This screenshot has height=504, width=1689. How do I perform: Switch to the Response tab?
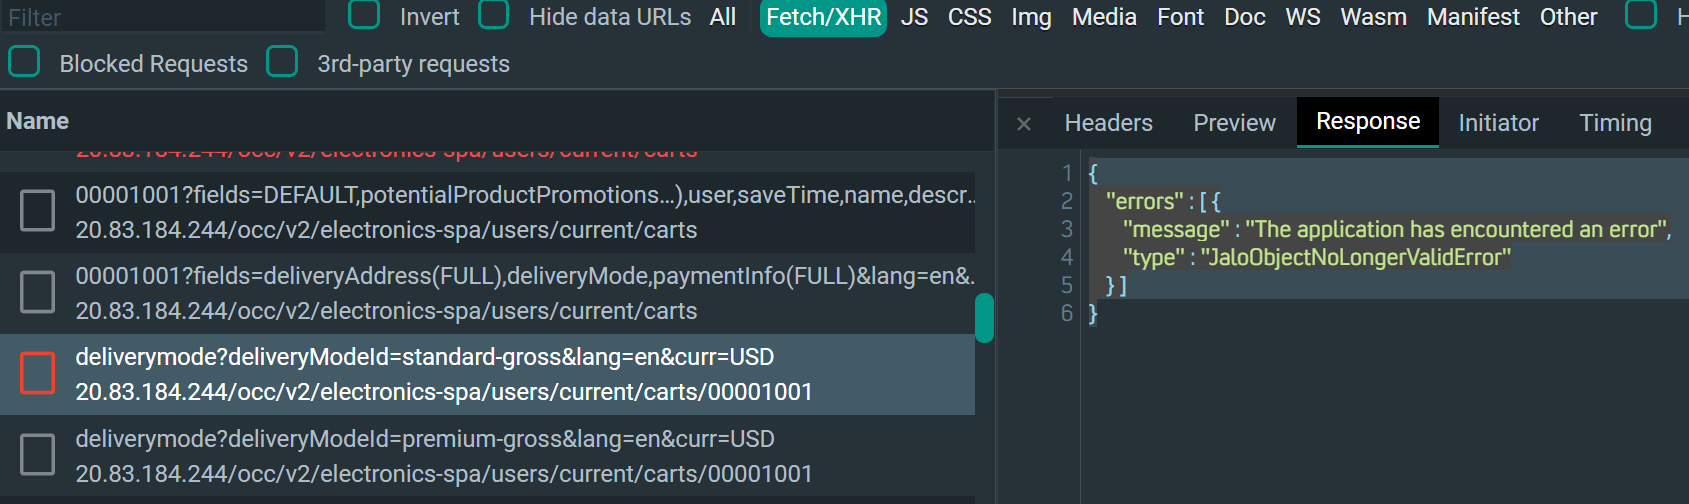click(1368, 122)
